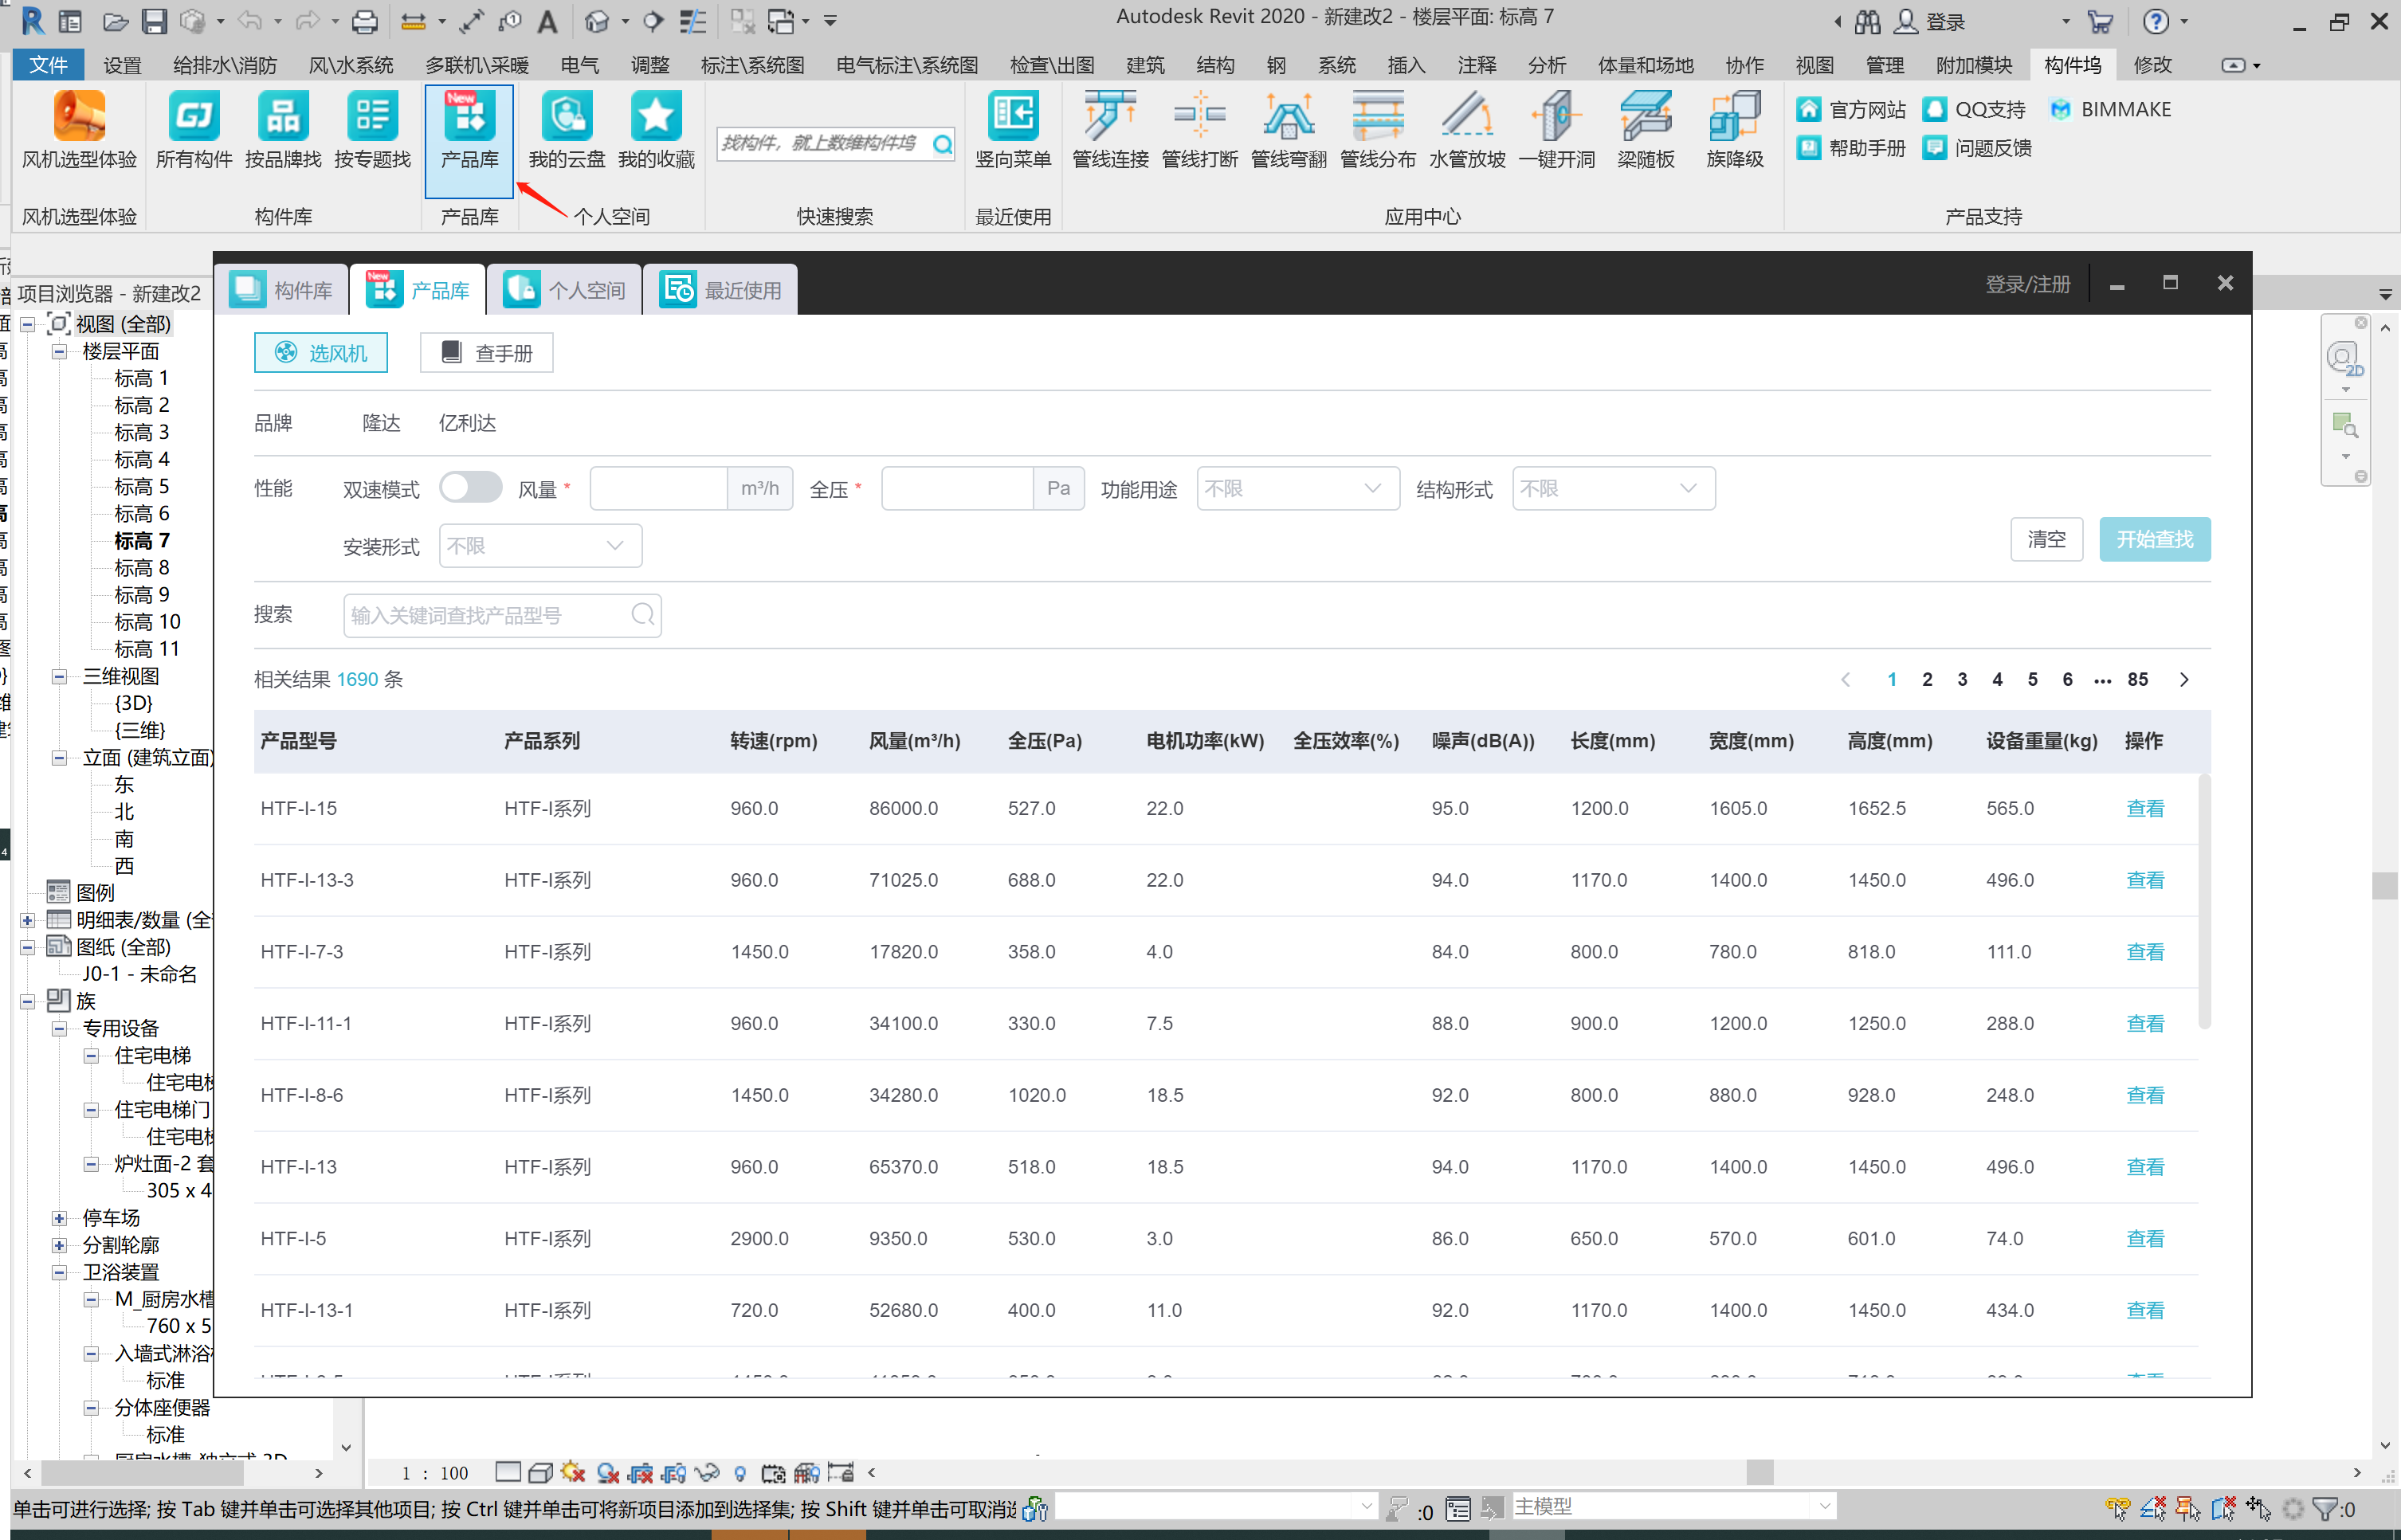
Task: Open 问题反馈 feedback
Action: pyautogui.click(x=1976, y=148)
